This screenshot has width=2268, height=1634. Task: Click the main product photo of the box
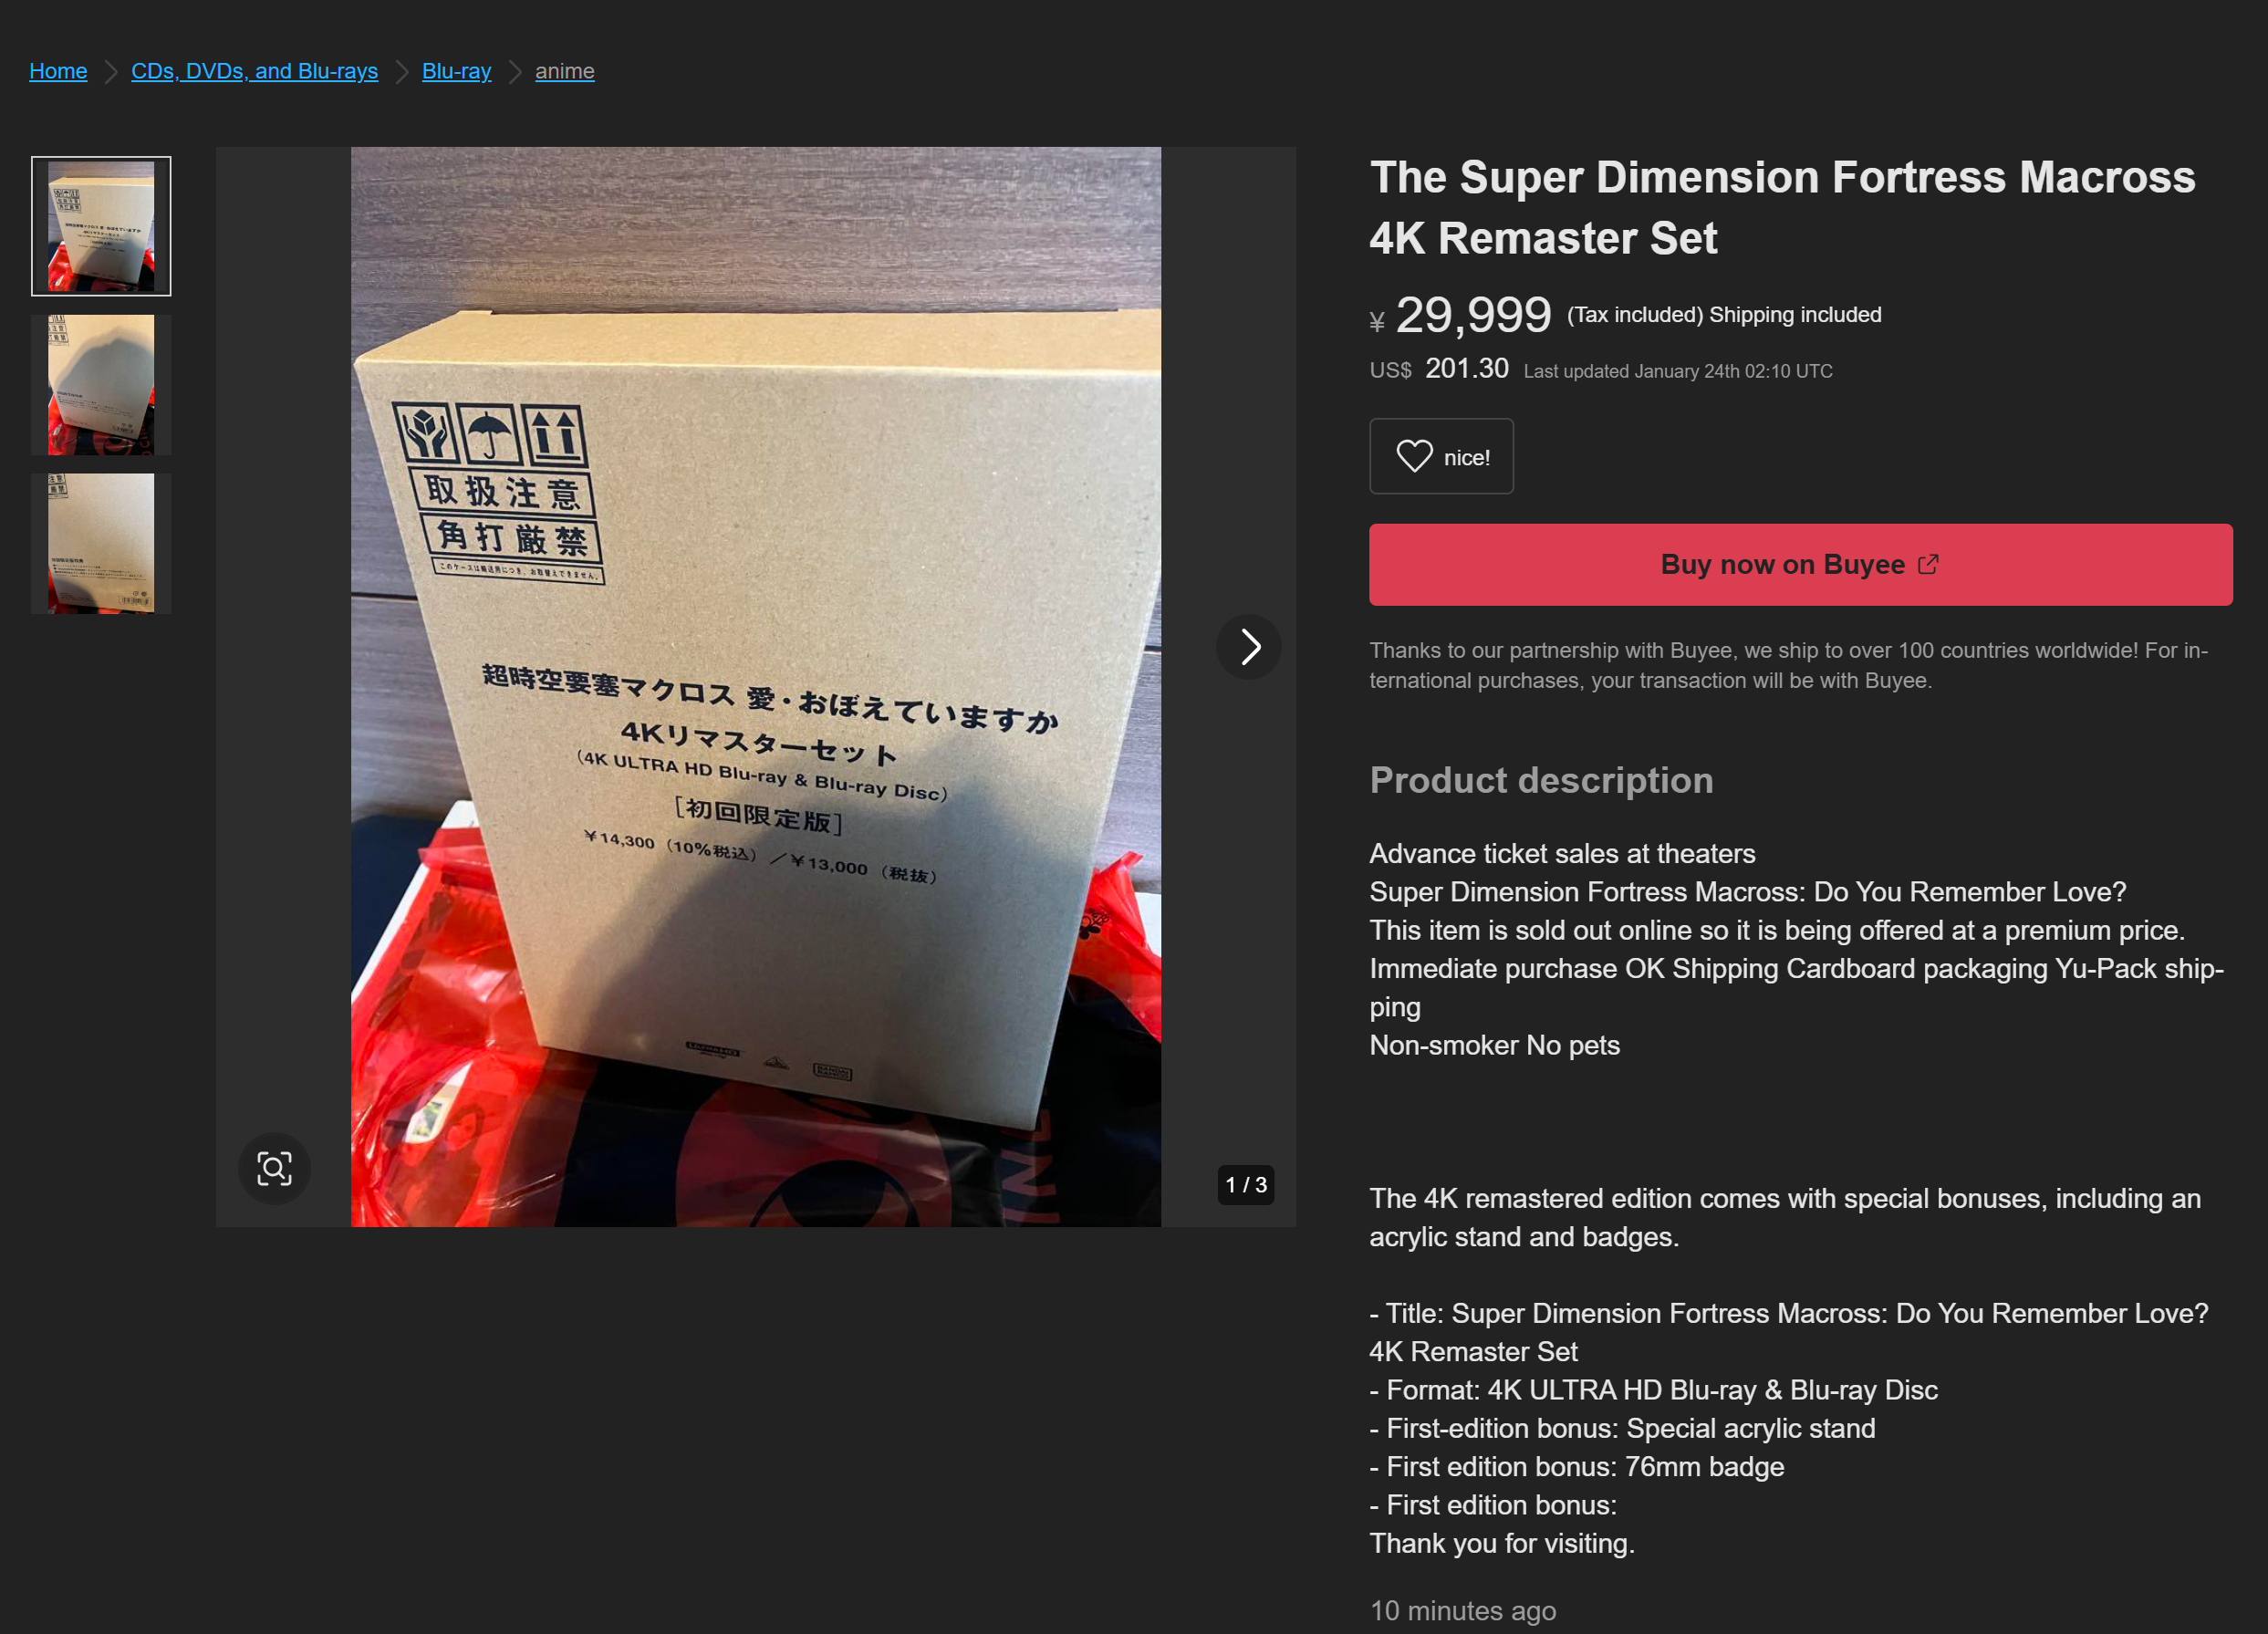(x=756, y=687)
